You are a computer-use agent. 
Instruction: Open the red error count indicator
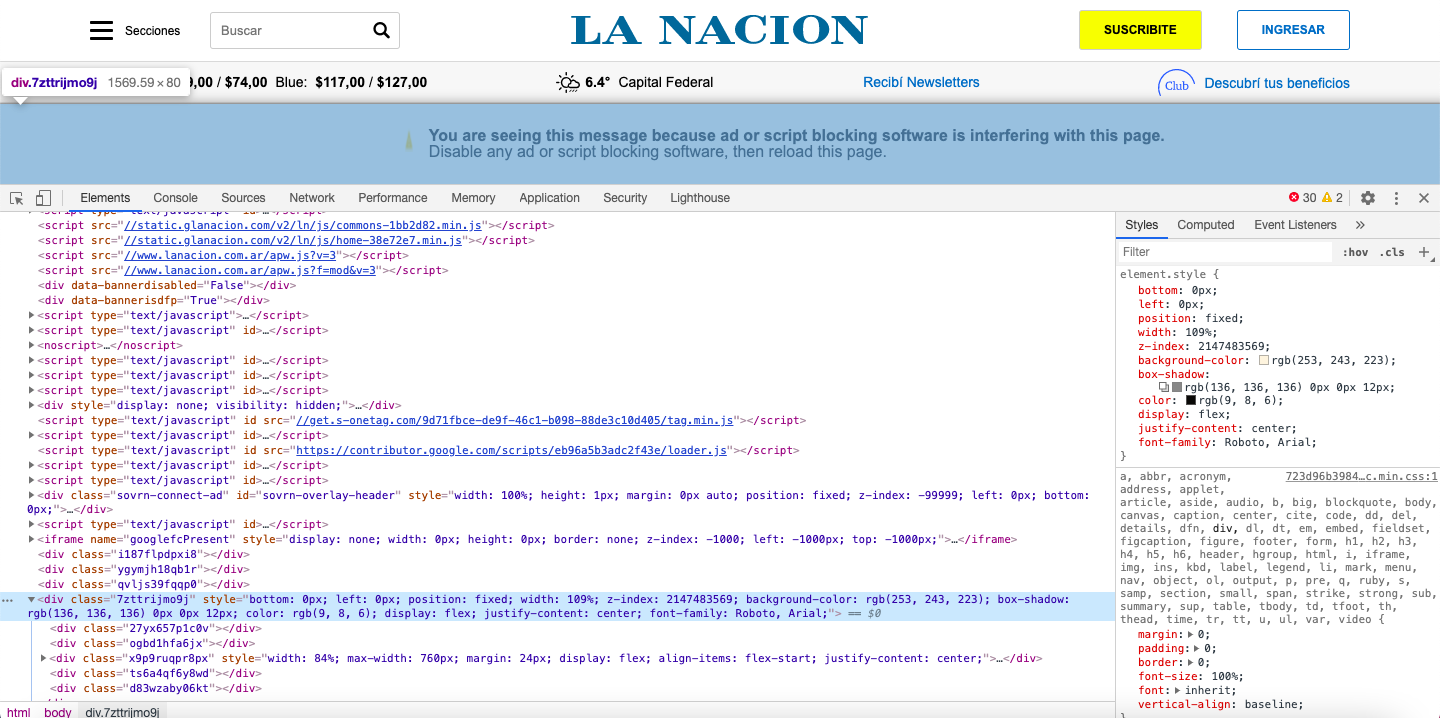tap(1302, 198)
